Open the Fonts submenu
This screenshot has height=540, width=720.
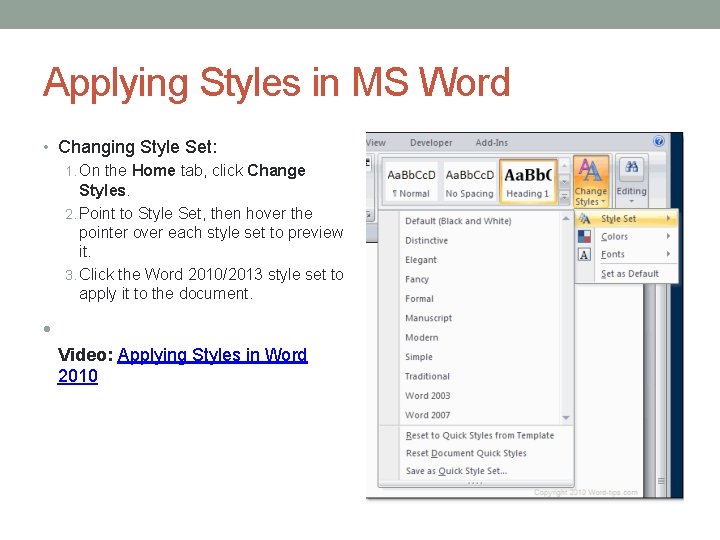click(627, 254)
